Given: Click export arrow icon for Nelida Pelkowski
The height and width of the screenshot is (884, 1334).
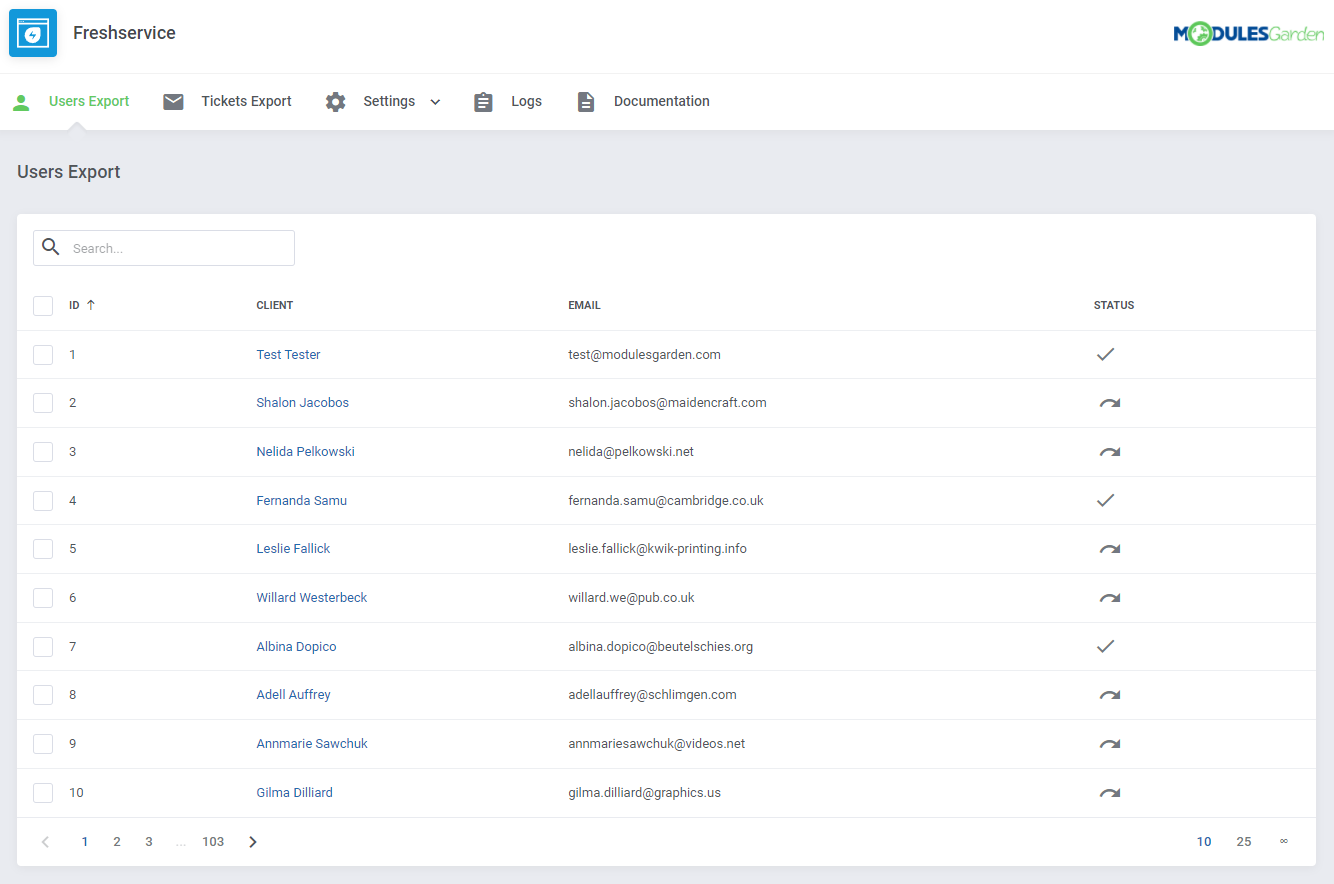Looking at the screenshot, I should [1110, 452].
